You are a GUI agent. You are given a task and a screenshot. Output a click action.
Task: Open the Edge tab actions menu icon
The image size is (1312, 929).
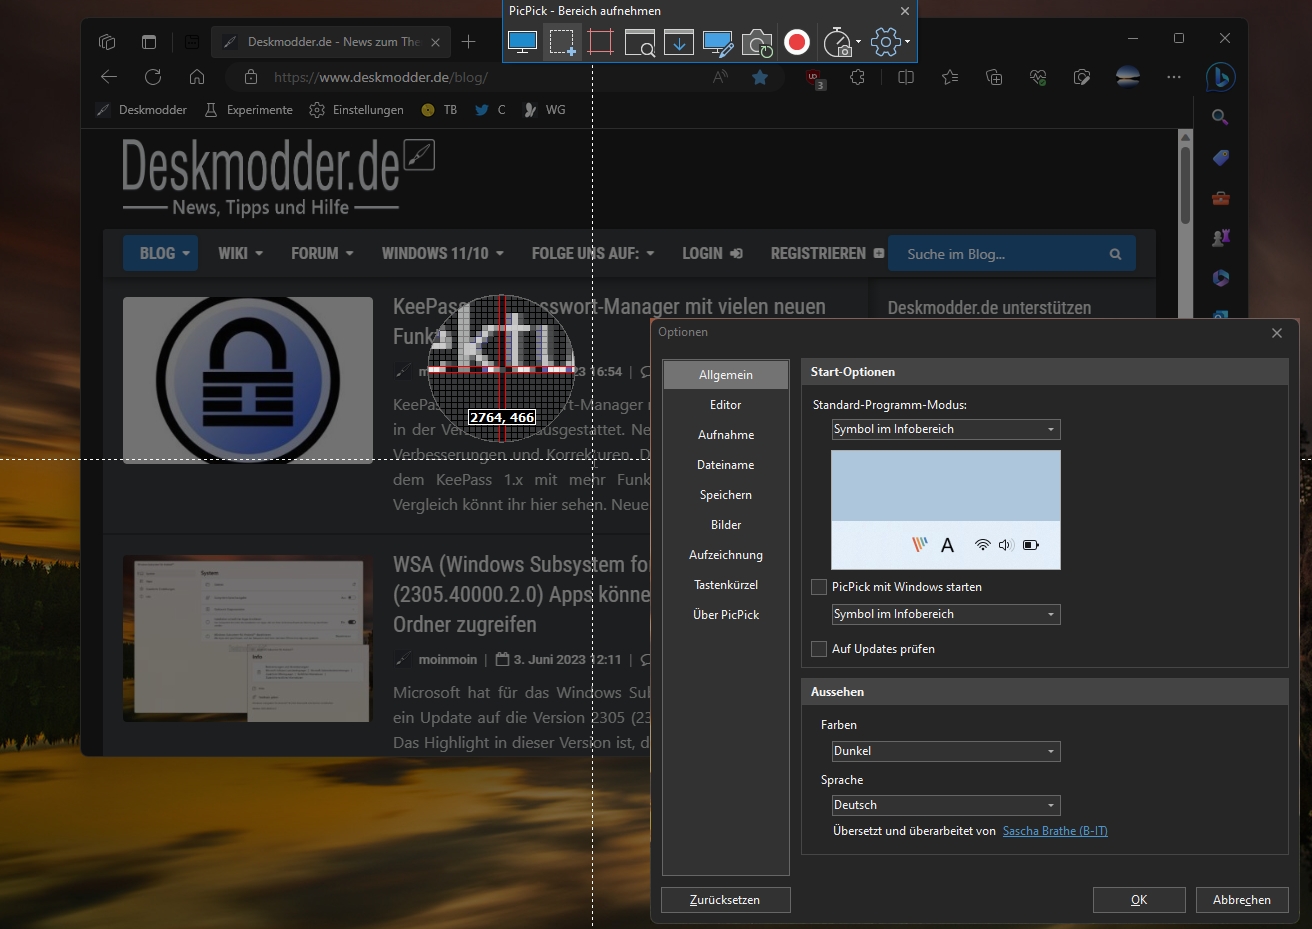[x=149, y=42]
